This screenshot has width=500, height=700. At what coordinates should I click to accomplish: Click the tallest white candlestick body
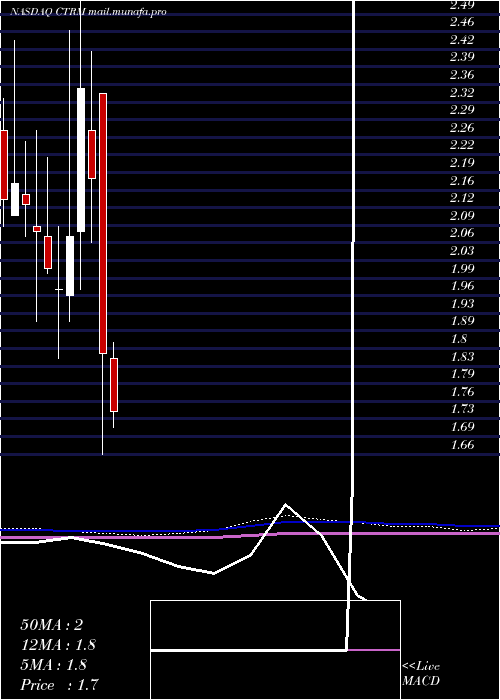tap(81, 160)
